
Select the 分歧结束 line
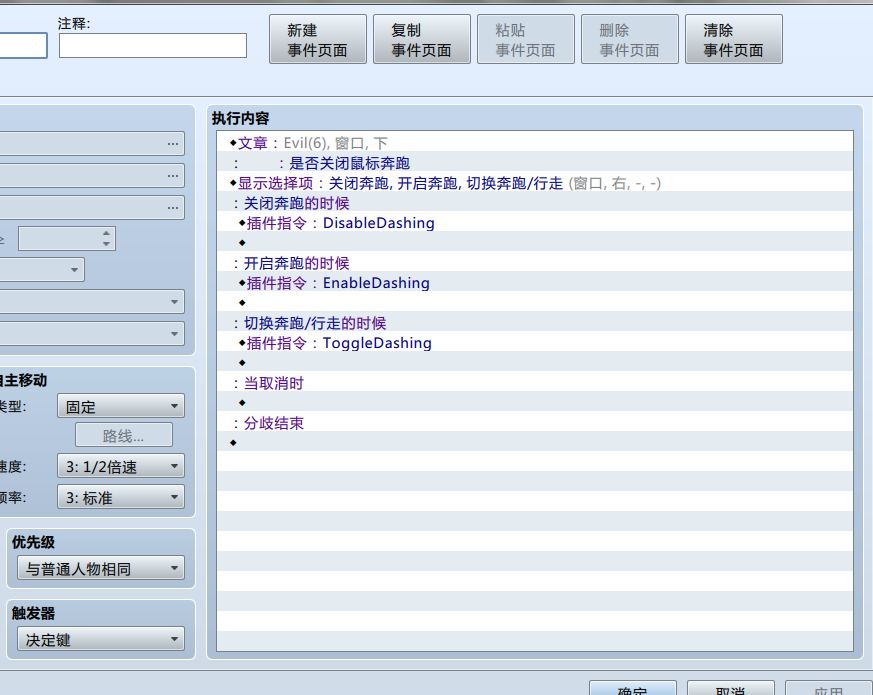(x=534, y=423)
